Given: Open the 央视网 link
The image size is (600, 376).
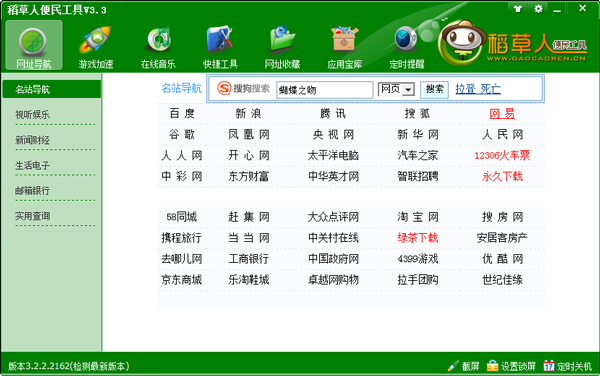Looking at the screenshot, I should pos(333,135).
